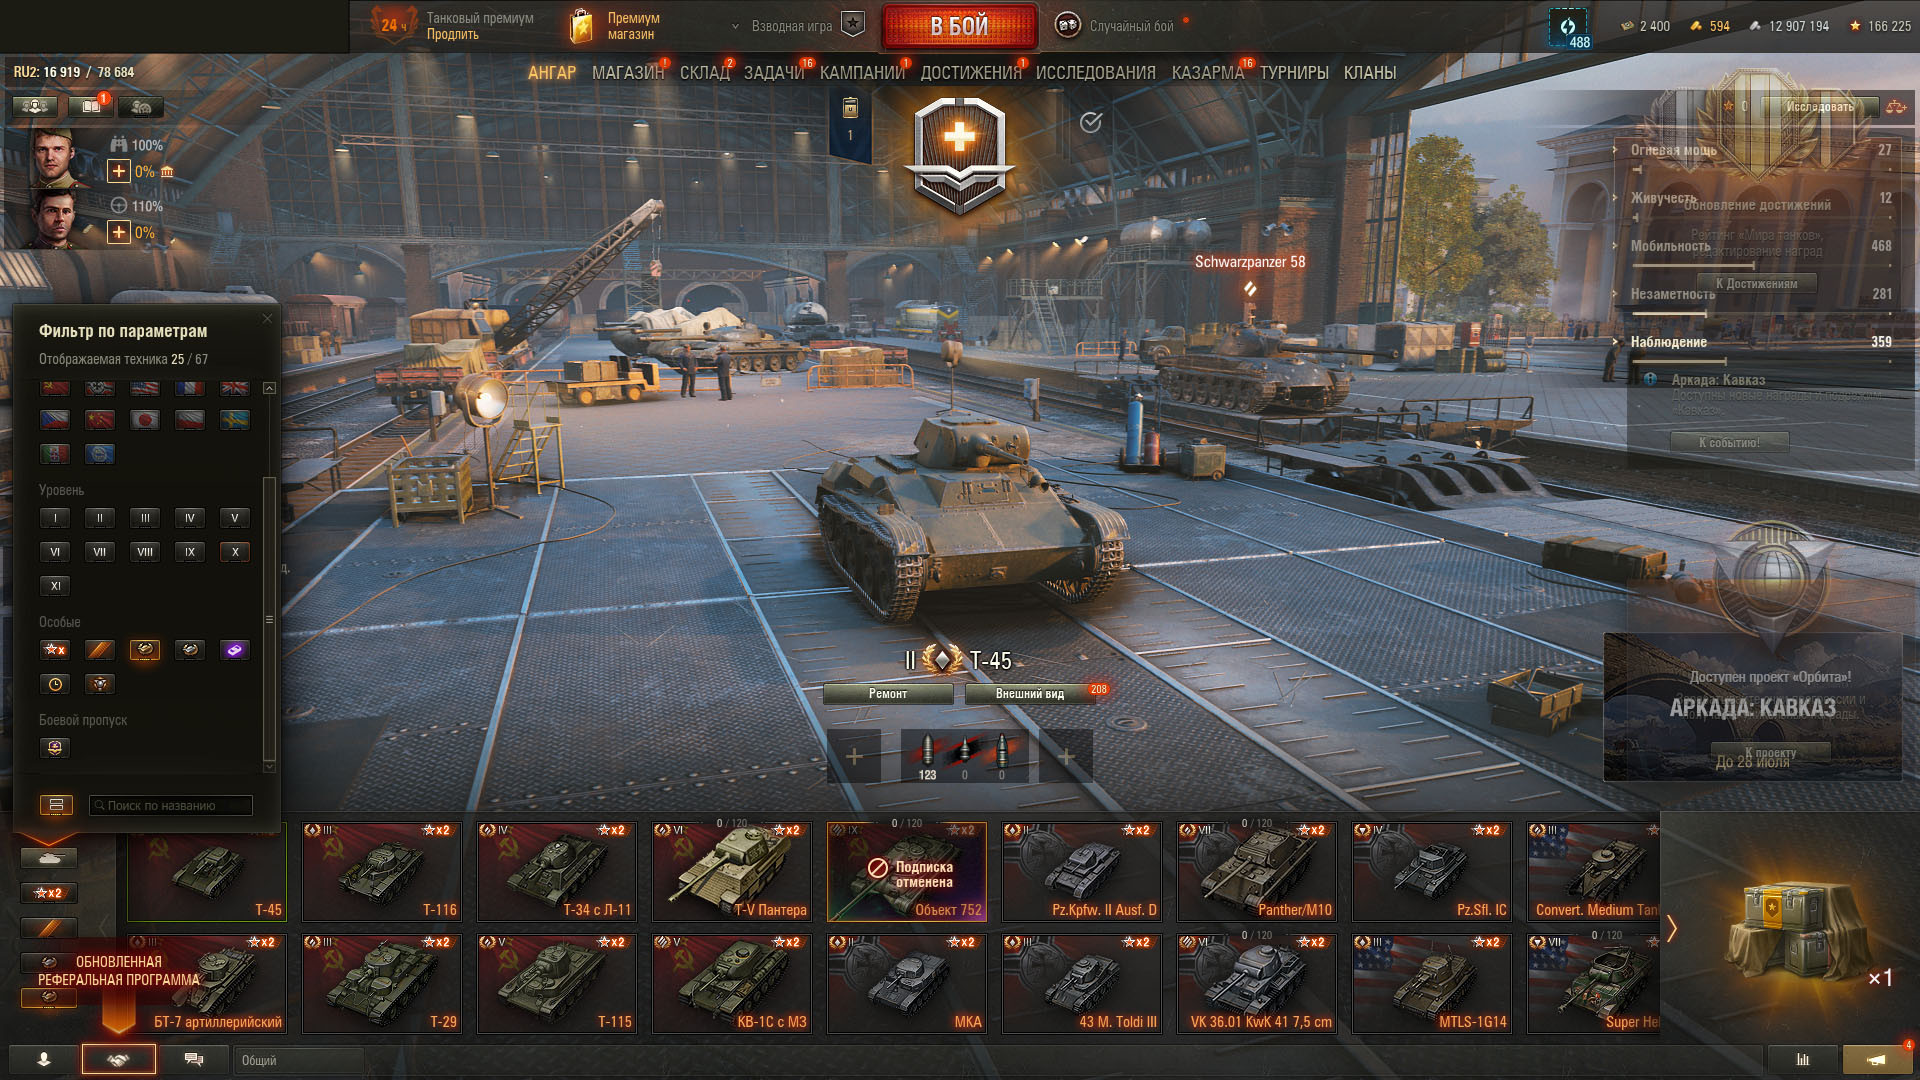Expand the Взводная игра dropdown arrow
This screenshot has height=1080, width=1920.
coord(735,27)
